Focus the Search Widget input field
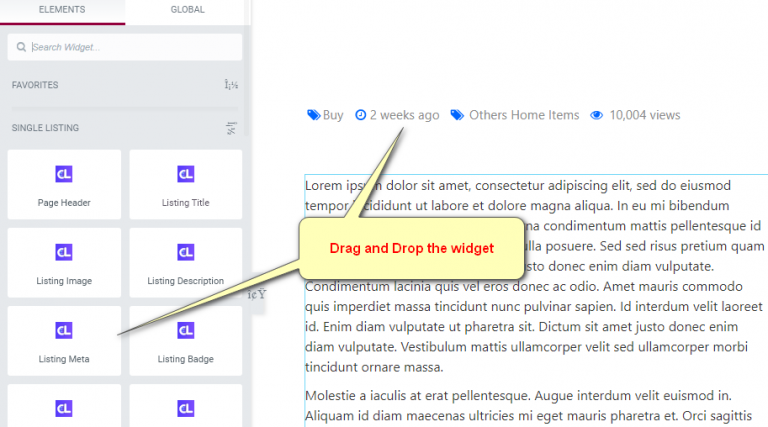The image size is (768, 427). pyautogui.click(x=125, y=47)
